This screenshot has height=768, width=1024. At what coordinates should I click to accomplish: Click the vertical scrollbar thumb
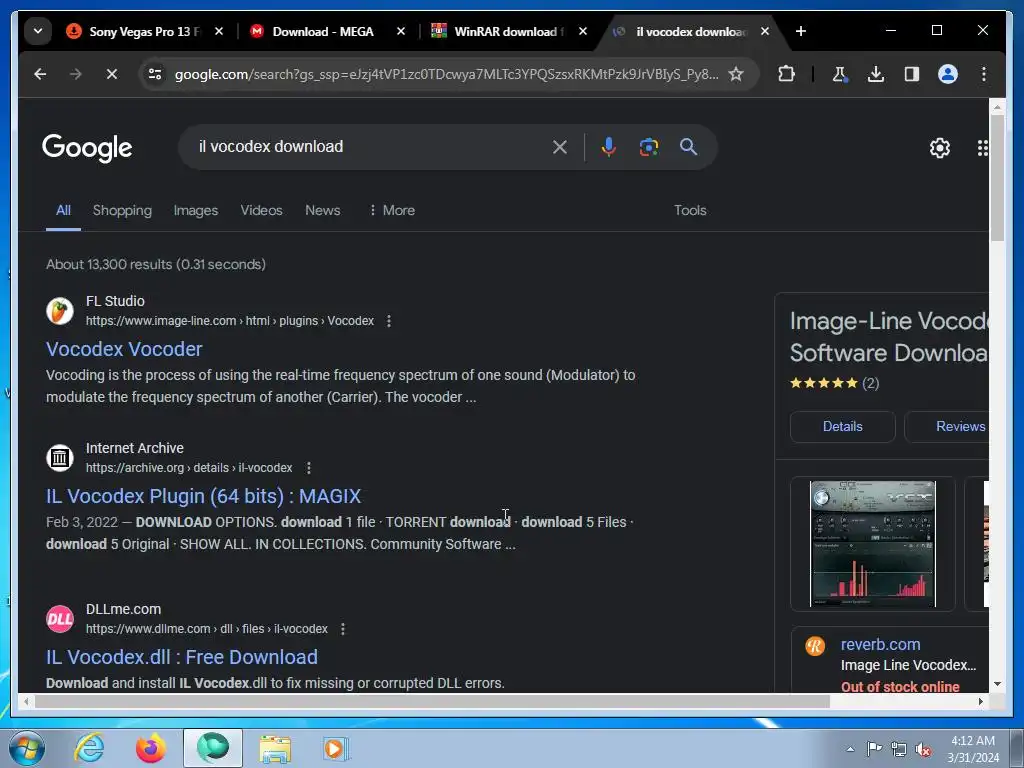click(x=997, y=178)
